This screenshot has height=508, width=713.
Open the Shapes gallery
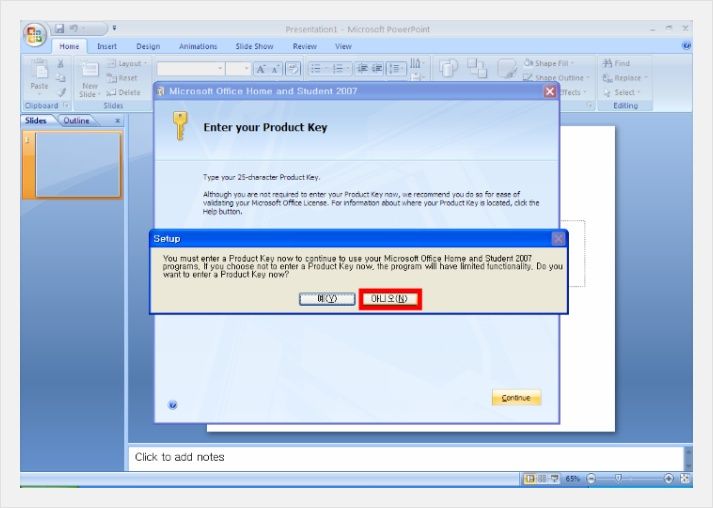449,69
